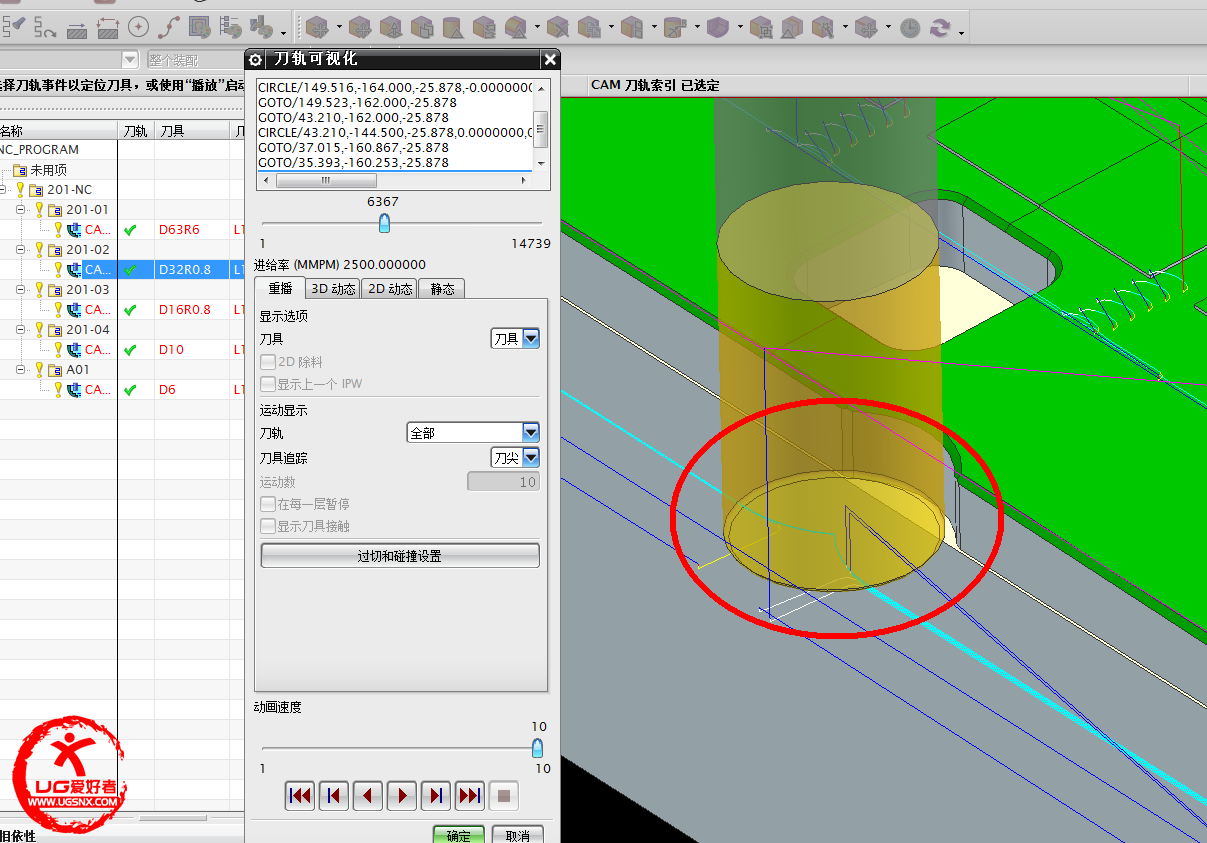Screen dimensions: 1207x843
Task: Click the refresh arrows toolbar icon
Action: [x=940, y=28]
